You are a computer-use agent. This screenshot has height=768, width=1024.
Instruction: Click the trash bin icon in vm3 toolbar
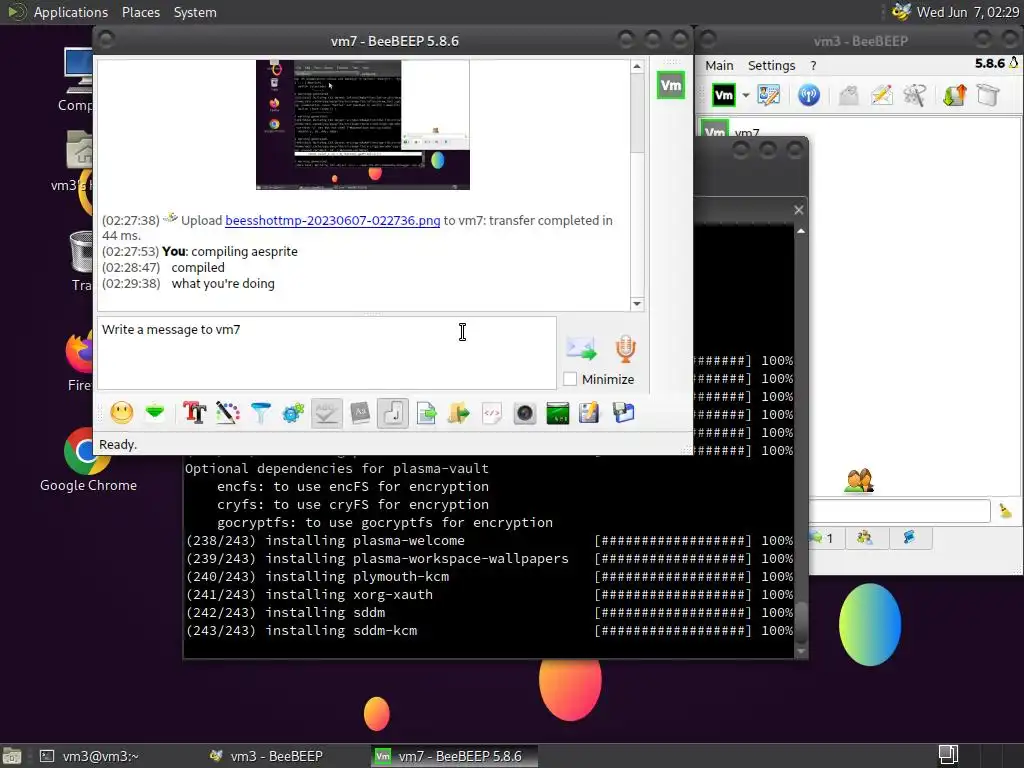tap(988, 95)
